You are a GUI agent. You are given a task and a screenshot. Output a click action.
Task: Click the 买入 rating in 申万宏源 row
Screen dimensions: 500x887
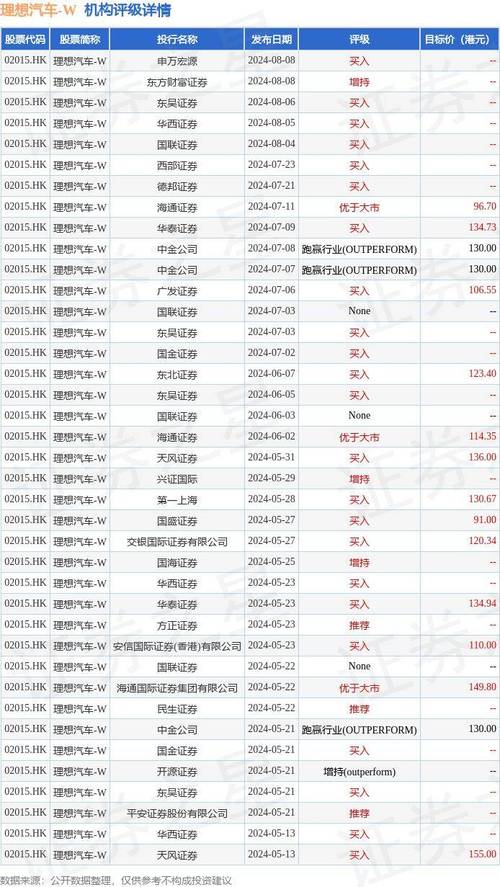click(359, 61)
